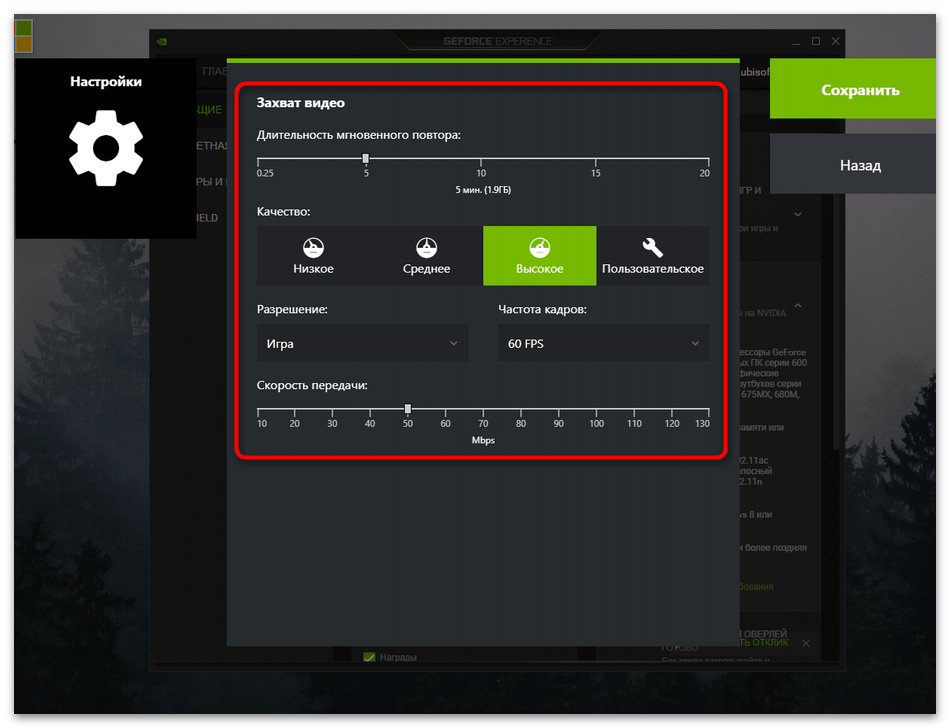Click the Высокое quality gauge icon
The width and height of the screenshot is (950, 728).
pyautogui.click(x=539, y=246)
